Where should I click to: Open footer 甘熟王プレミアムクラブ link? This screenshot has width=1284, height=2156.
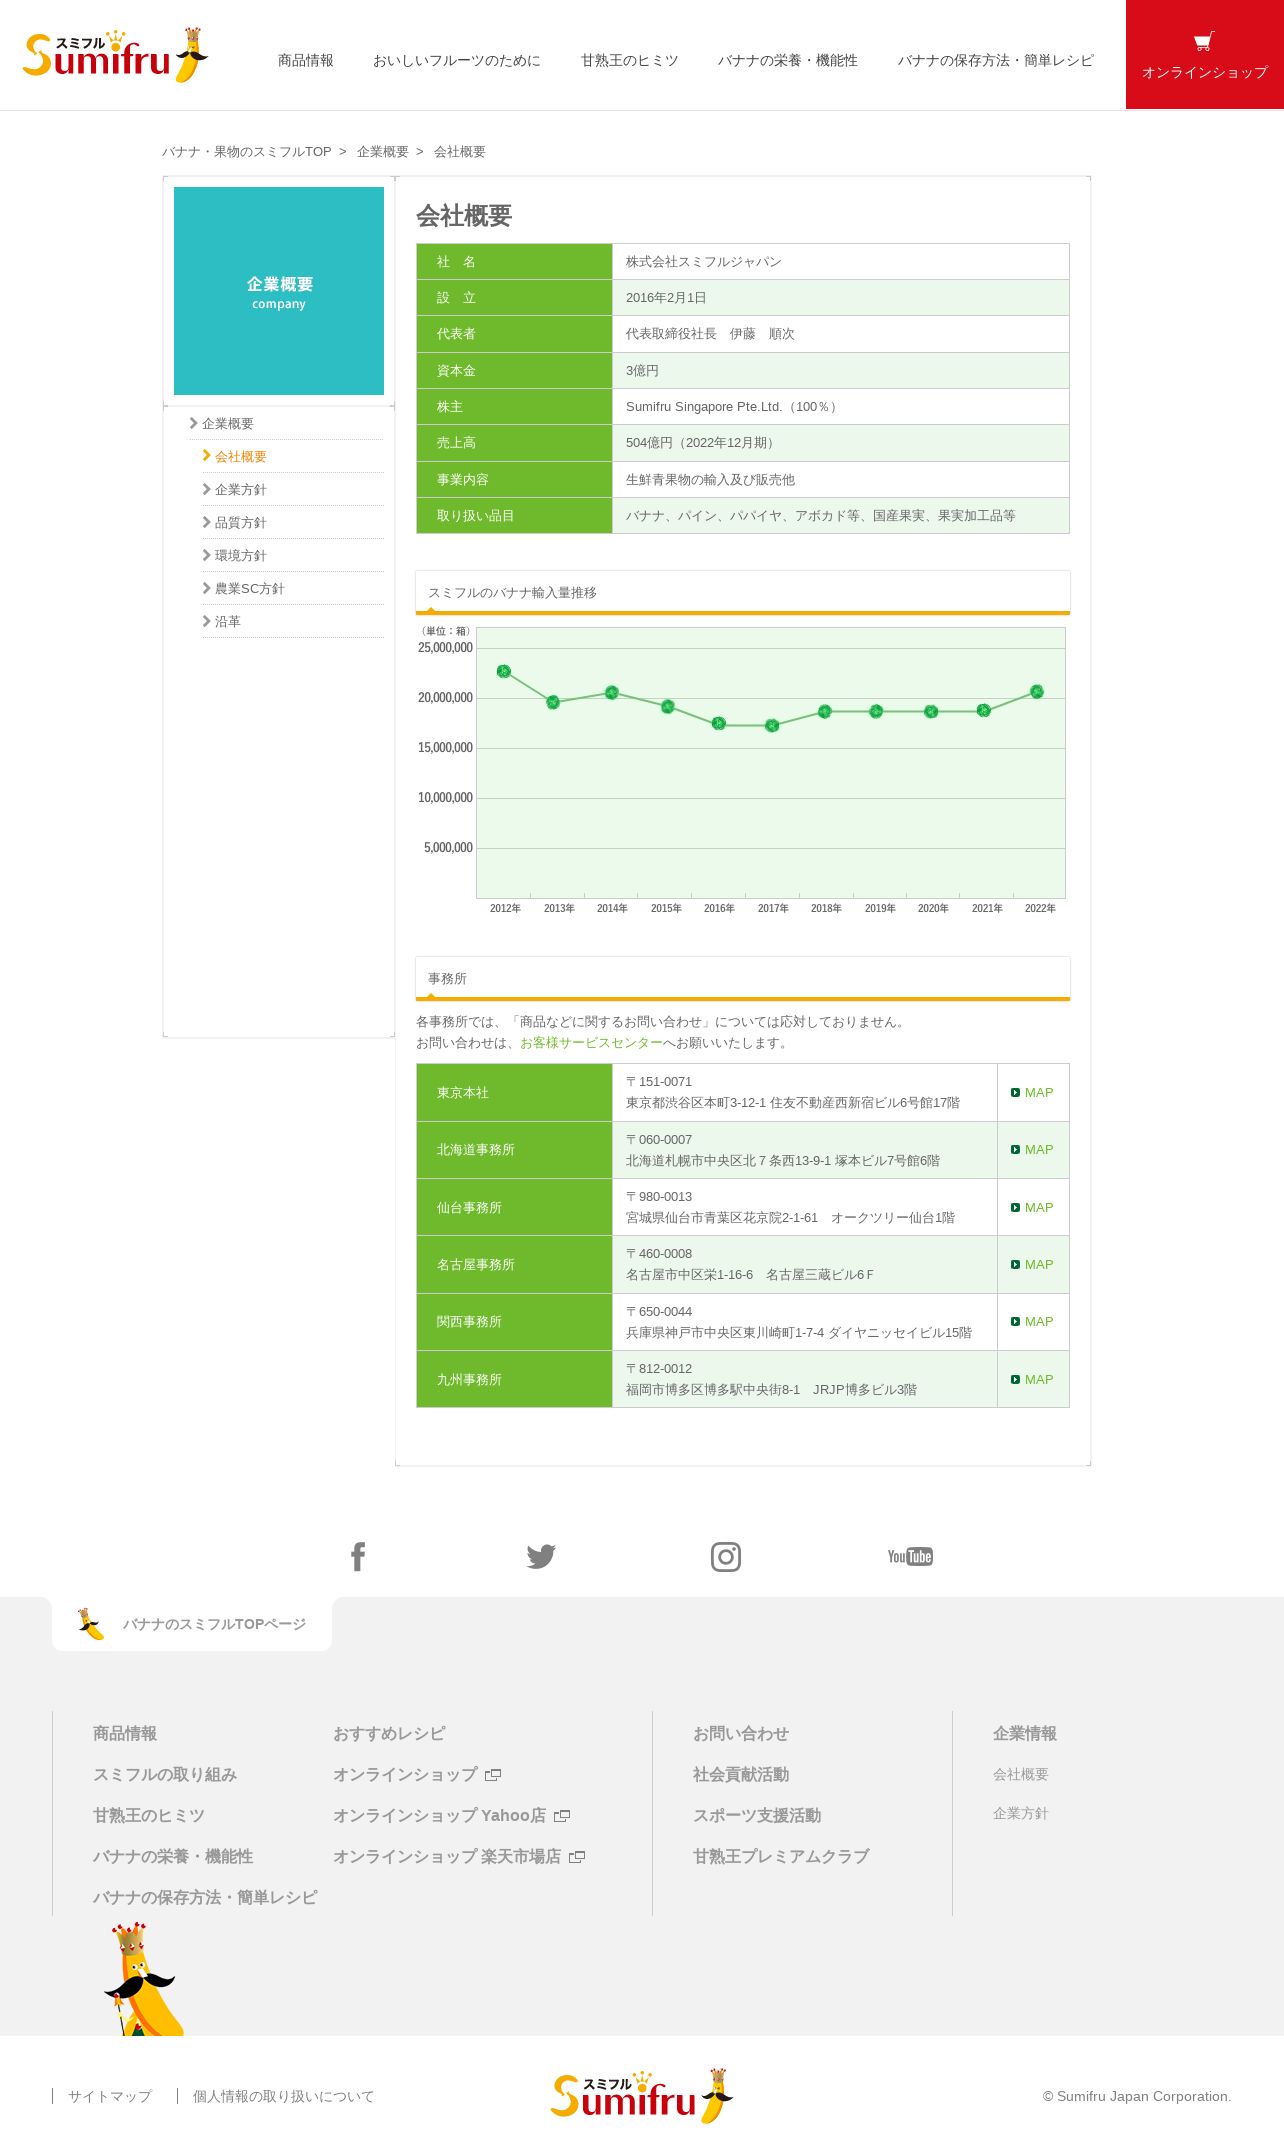coord(781,1857)
